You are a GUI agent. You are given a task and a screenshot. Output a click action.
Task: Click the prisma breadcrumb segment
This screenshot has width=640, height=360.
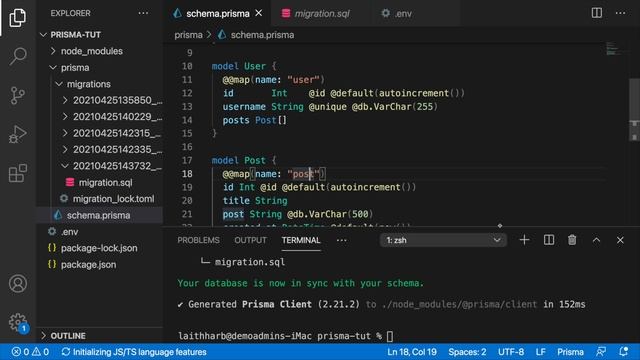[x=188, y=35]
